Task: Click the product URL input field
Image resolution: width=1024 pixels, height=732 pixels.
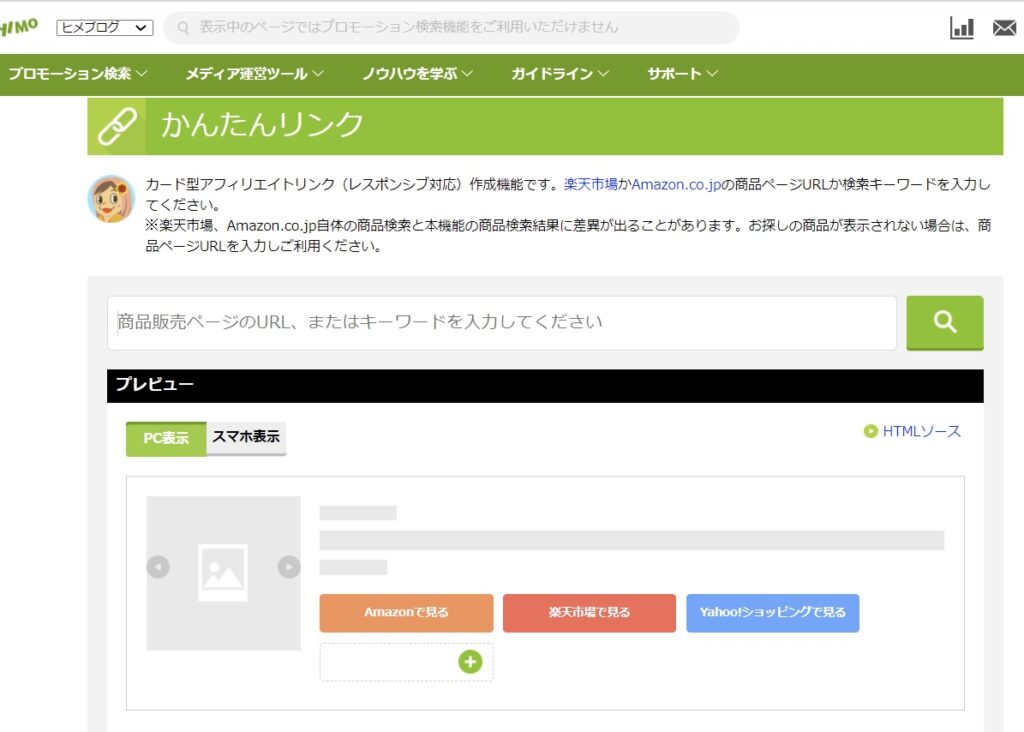Action: coord(500,322)
